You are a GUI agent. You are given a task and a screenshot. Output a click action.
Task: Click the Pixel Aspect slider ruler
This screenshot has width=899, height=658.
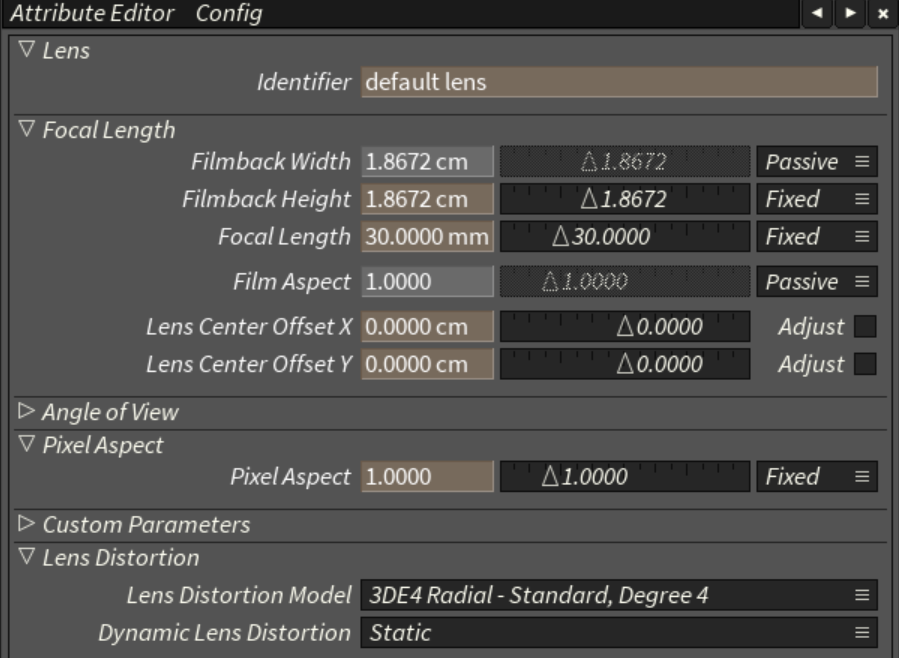tap(624, 477)
